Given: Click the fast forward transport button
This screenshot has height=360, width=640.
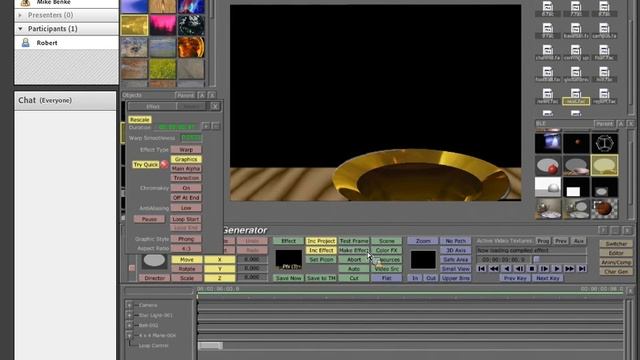Looking at the screenshot, I should (569, 269).
